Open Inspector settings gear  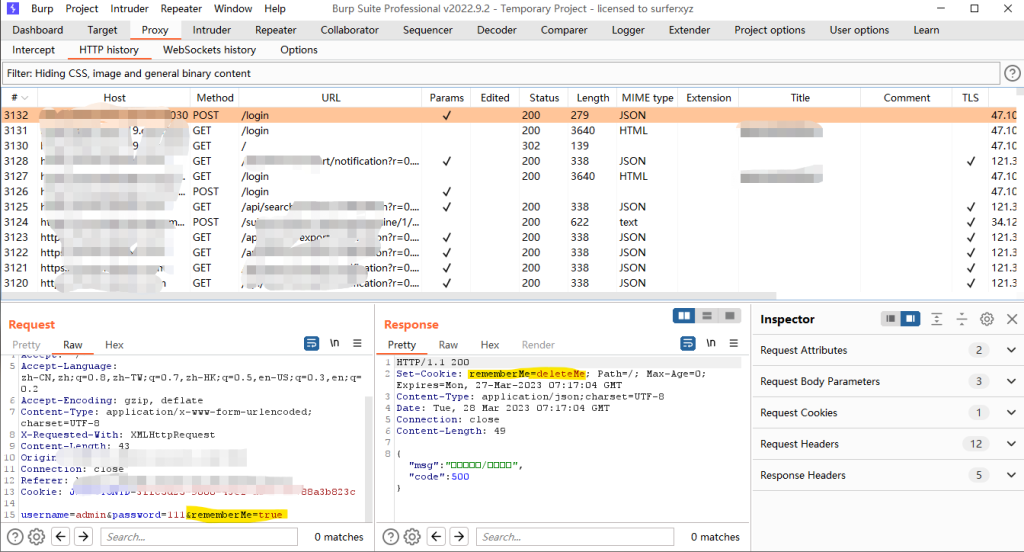[x=987, y=319]
